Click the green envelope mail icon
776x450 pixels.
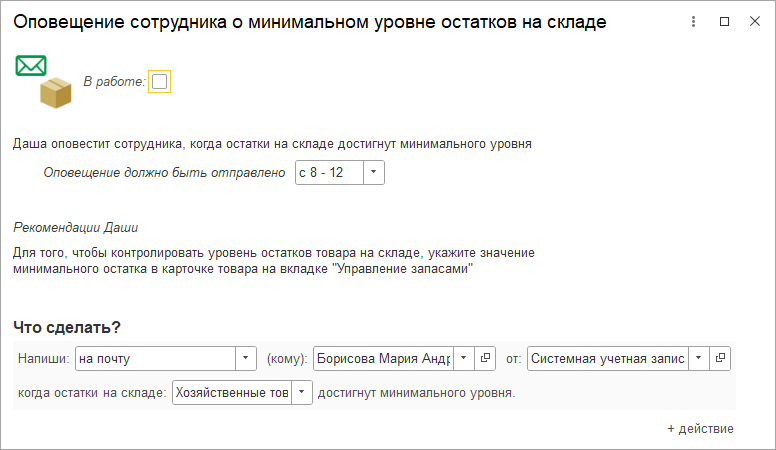pyautogui.click(x=31, y=66)
